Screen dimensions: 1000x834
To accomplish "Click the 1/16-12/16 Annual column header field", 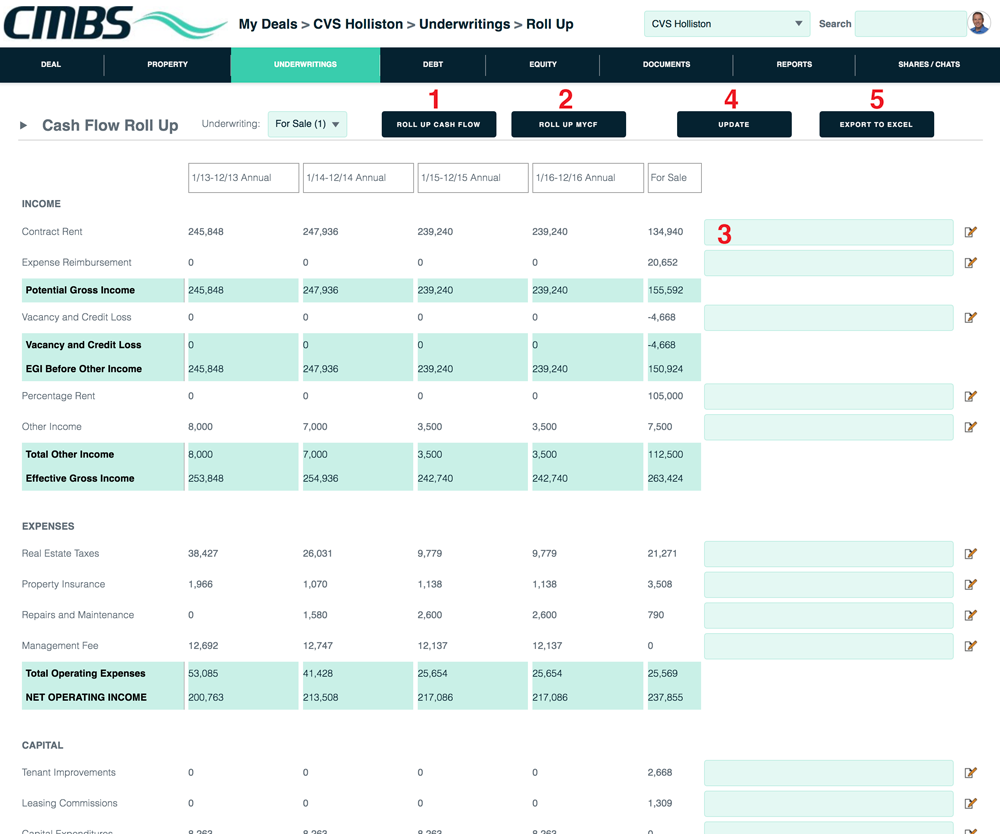I will tap(588, 178).
